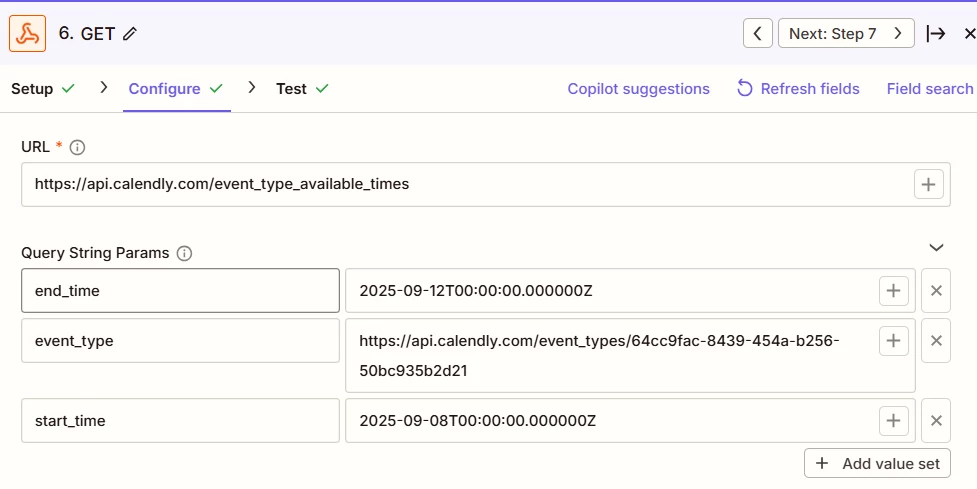The image size is (977, 489).
Task: Open Field search
Action: click(x=930, y=89)
